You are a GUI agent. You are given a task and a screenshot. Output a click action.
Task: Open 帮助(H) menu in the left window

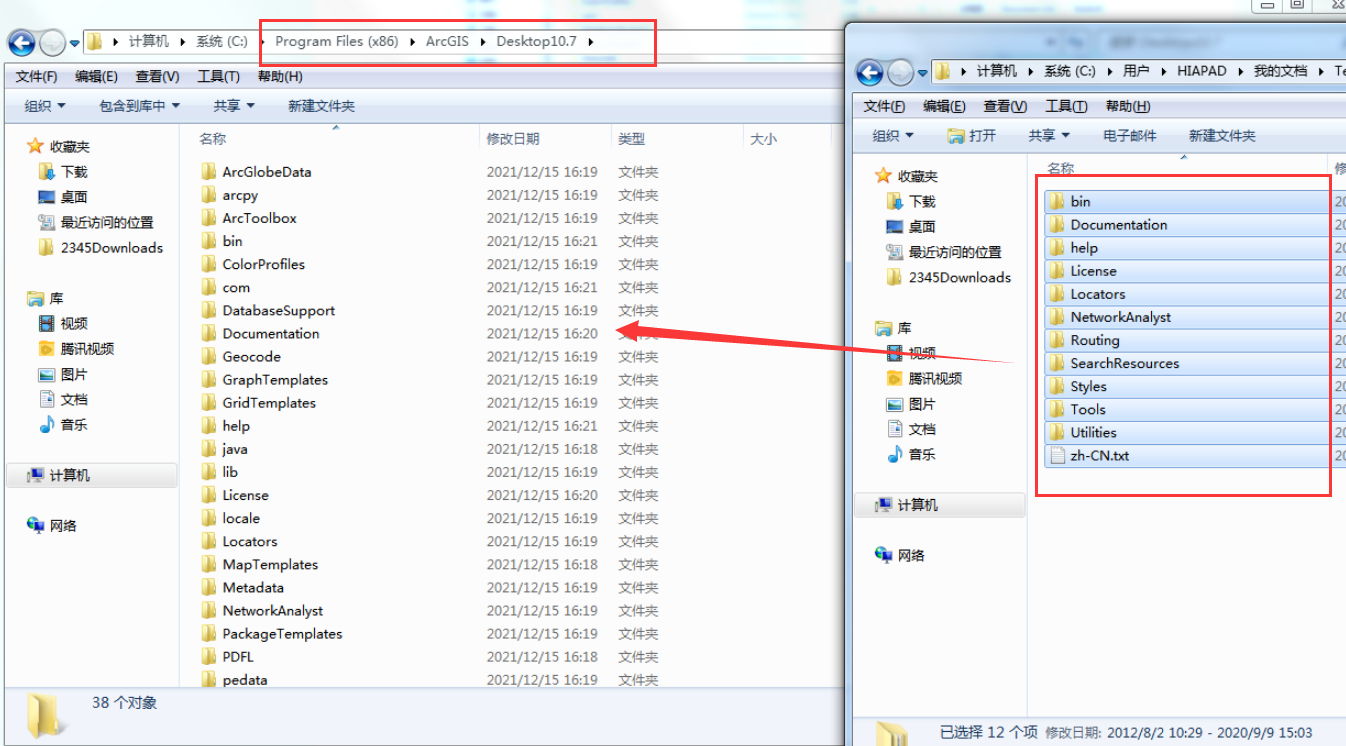280,77
